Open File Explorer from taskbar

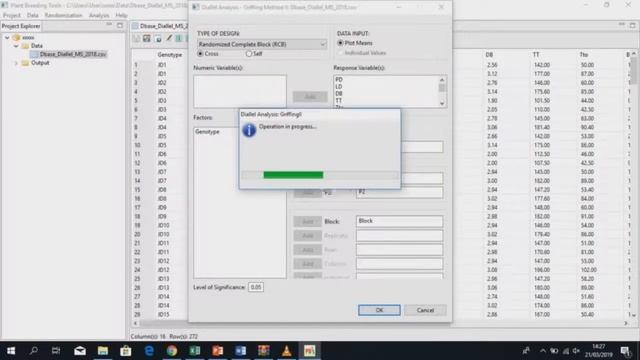[x=102, y=351]
